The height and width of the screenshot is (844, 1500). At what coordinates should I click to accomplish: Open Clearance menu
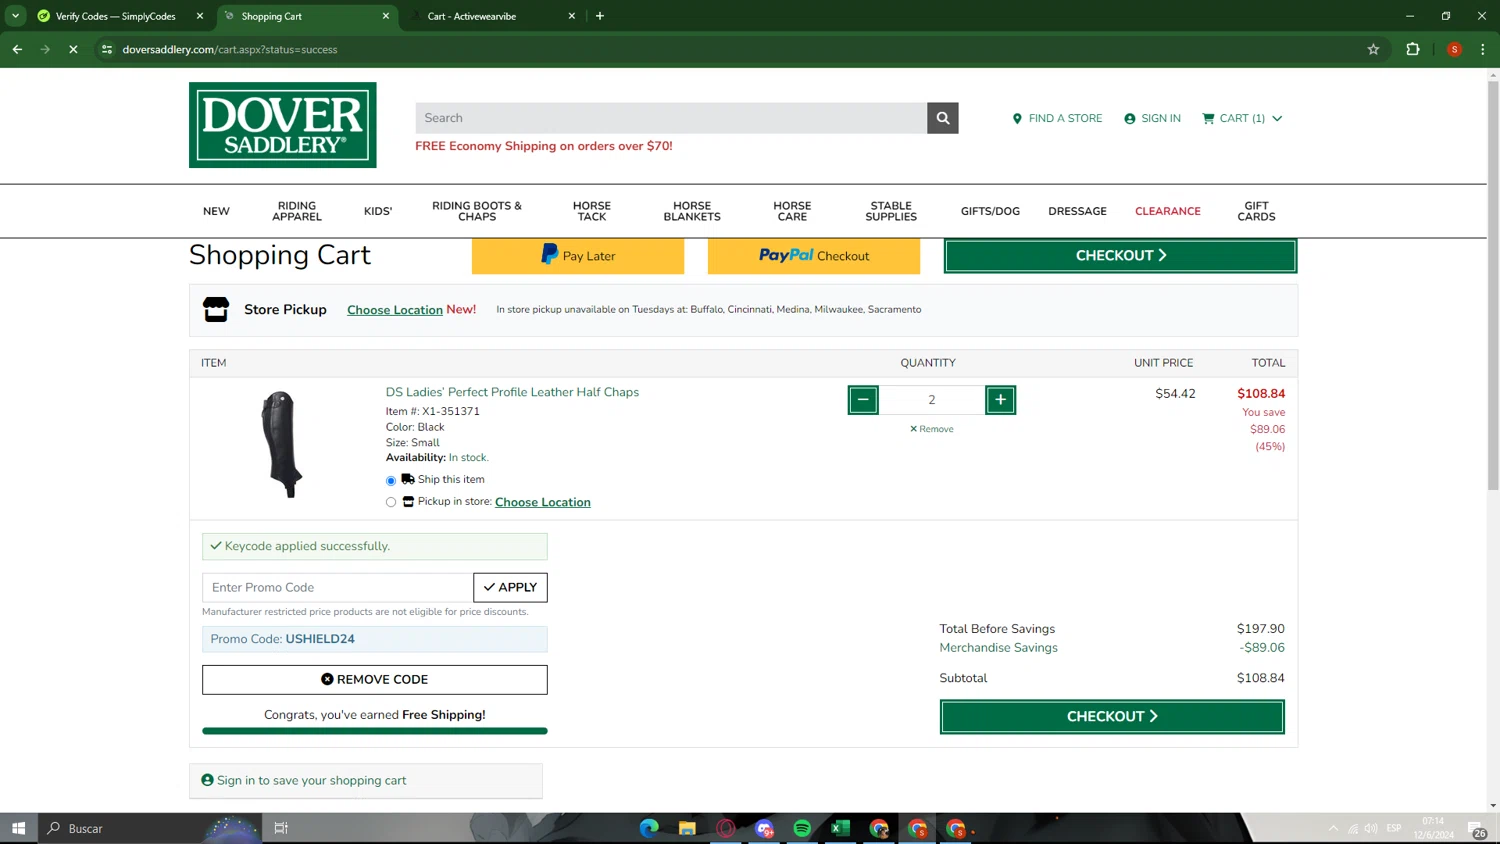point(1167,211)
